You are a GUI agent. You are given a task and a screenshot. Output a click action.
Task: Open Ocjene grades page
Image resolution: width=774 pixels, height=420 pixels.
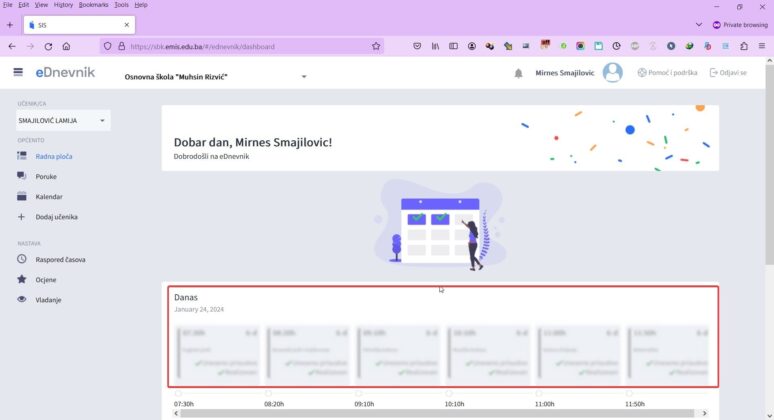[x=46, y=279]
